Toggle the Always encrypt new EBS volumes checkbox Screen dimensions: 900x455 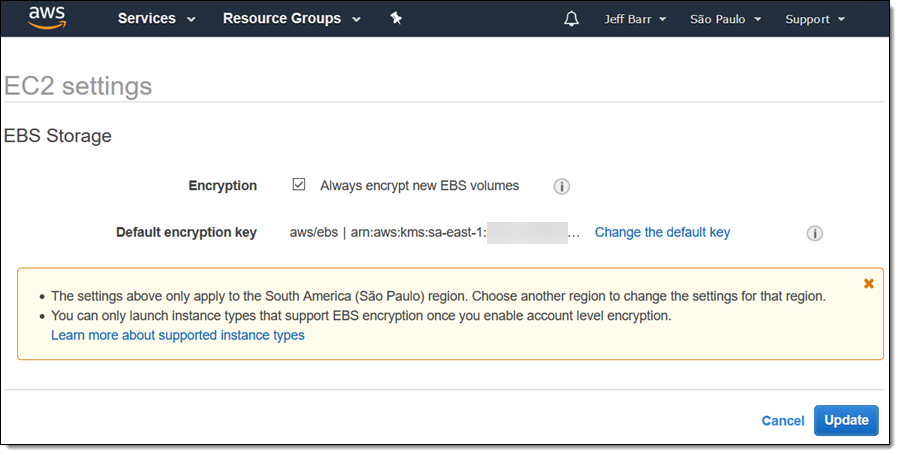299,185
